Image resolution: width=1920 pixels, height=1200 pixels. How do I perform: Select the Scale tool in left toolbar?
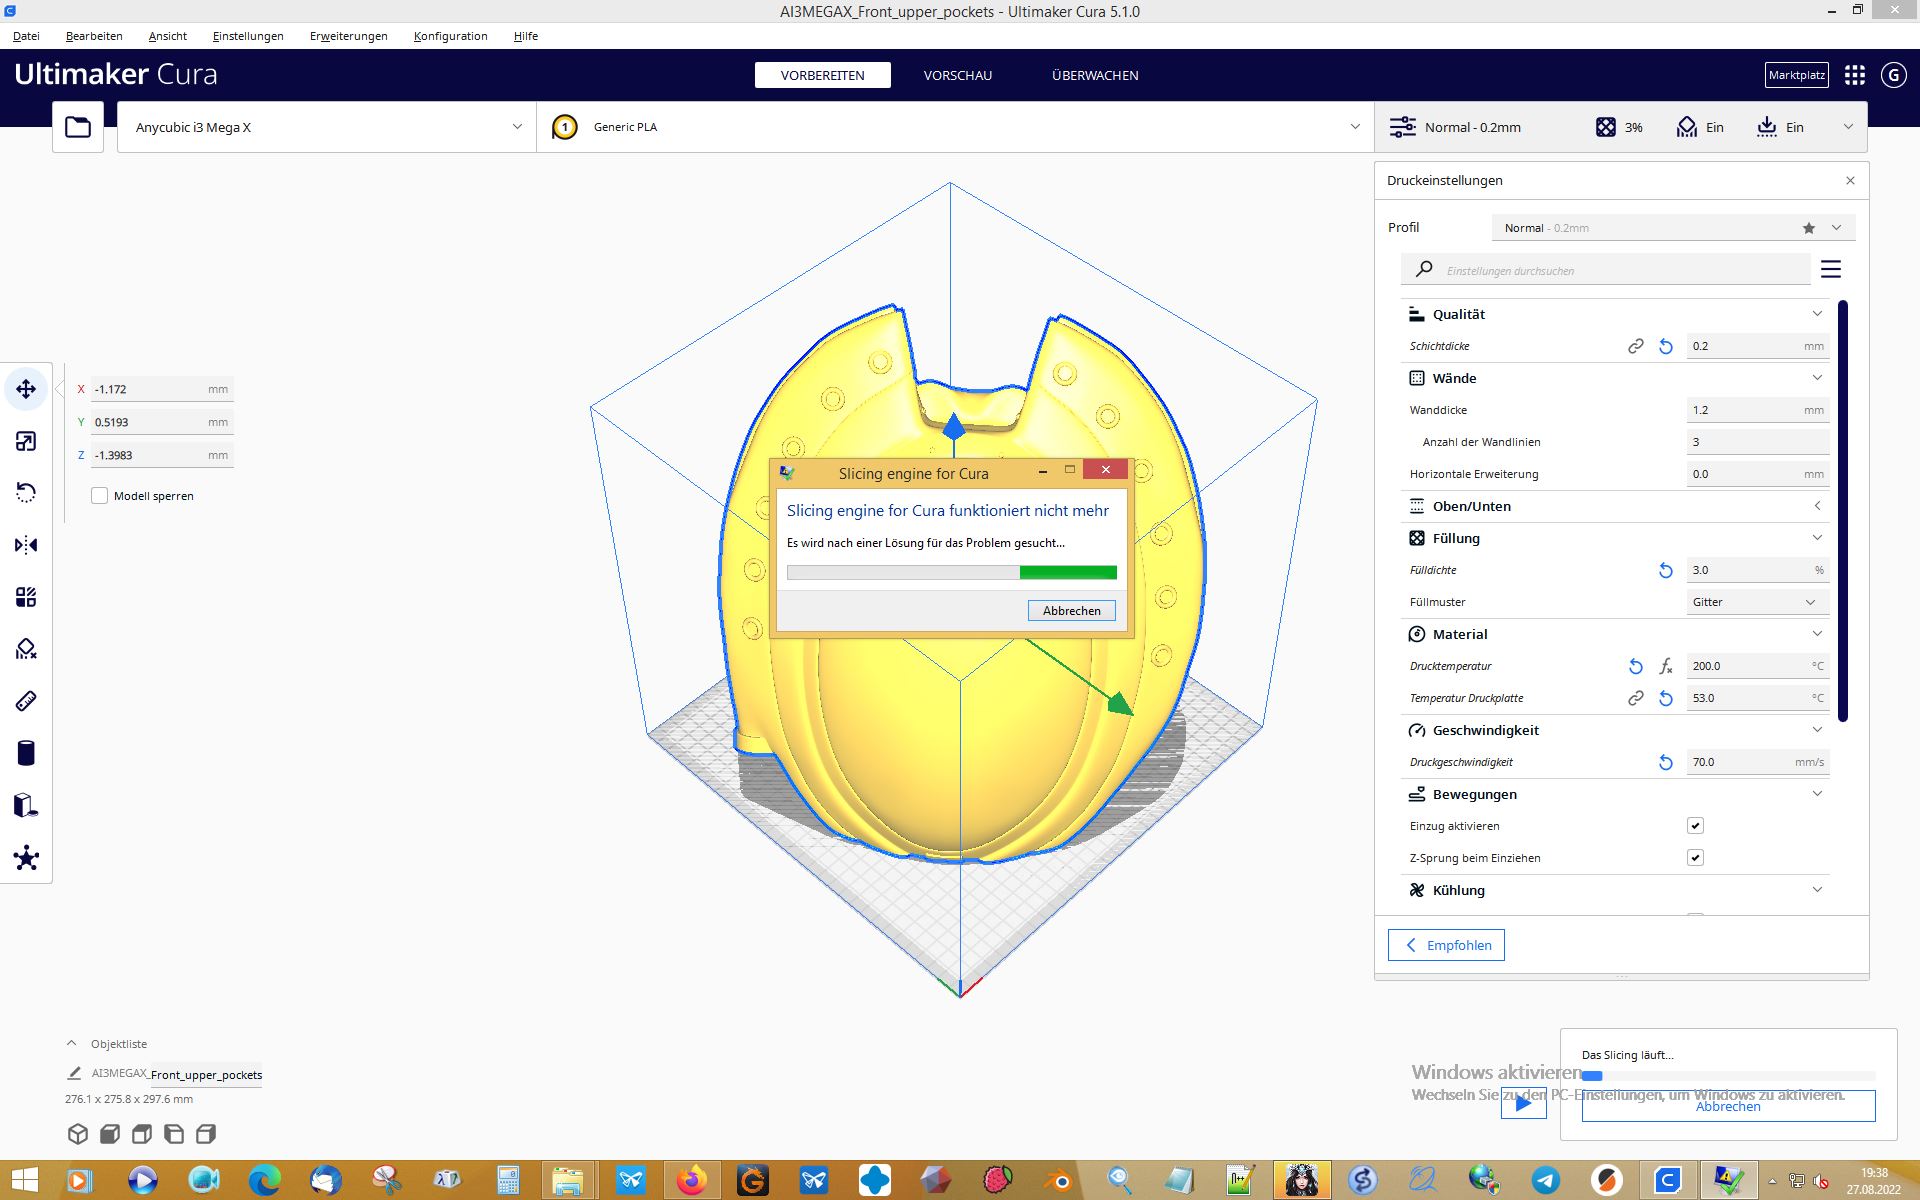pyautogui.click(x=26, y=441)
